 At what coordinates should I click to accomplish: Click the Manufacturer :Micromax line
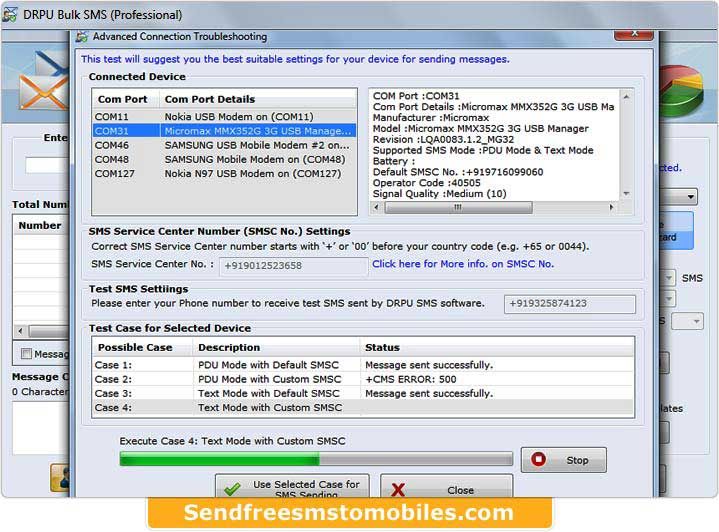pos(431,118)
